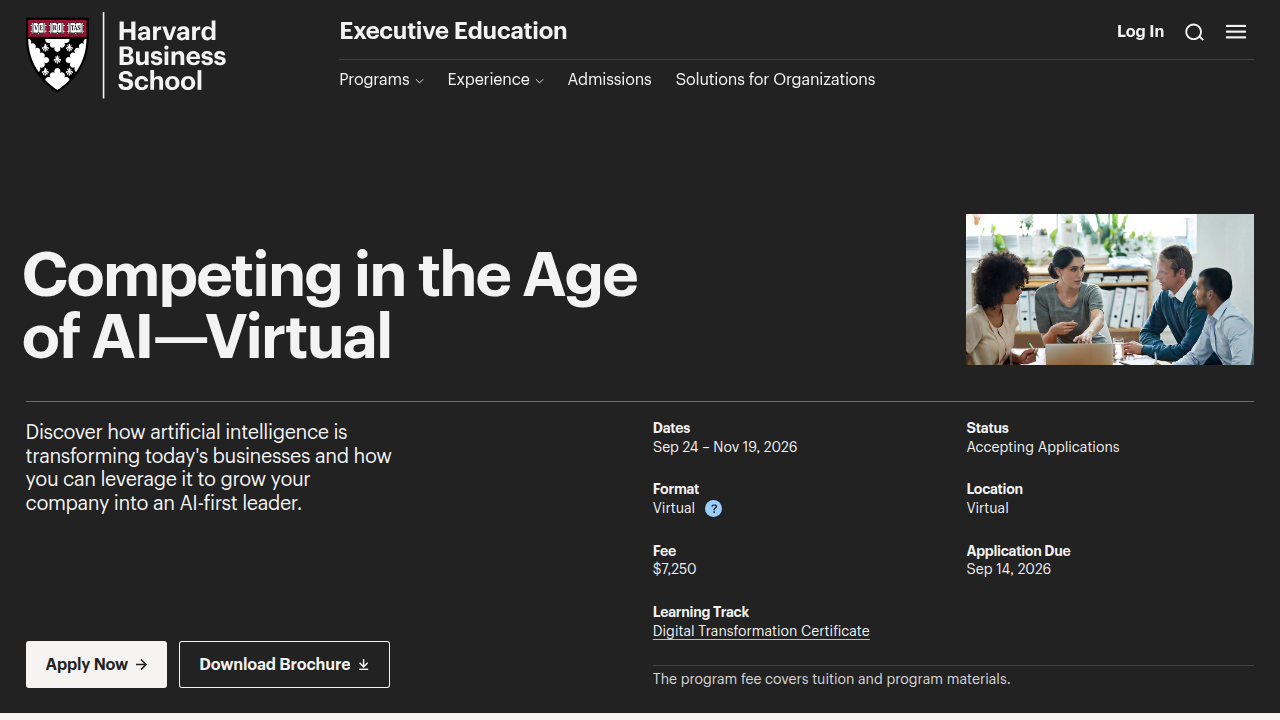
Task: Click the Format help question mark icon
Action: (x=713, y=508)
